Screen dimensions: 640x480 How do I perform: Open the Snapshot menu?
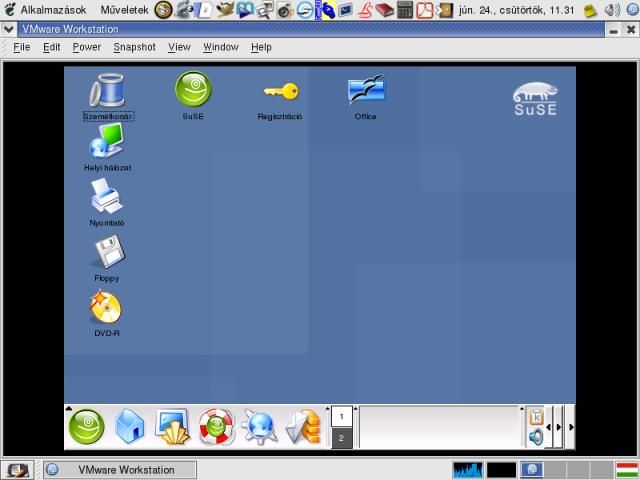(x=134, y=47)
